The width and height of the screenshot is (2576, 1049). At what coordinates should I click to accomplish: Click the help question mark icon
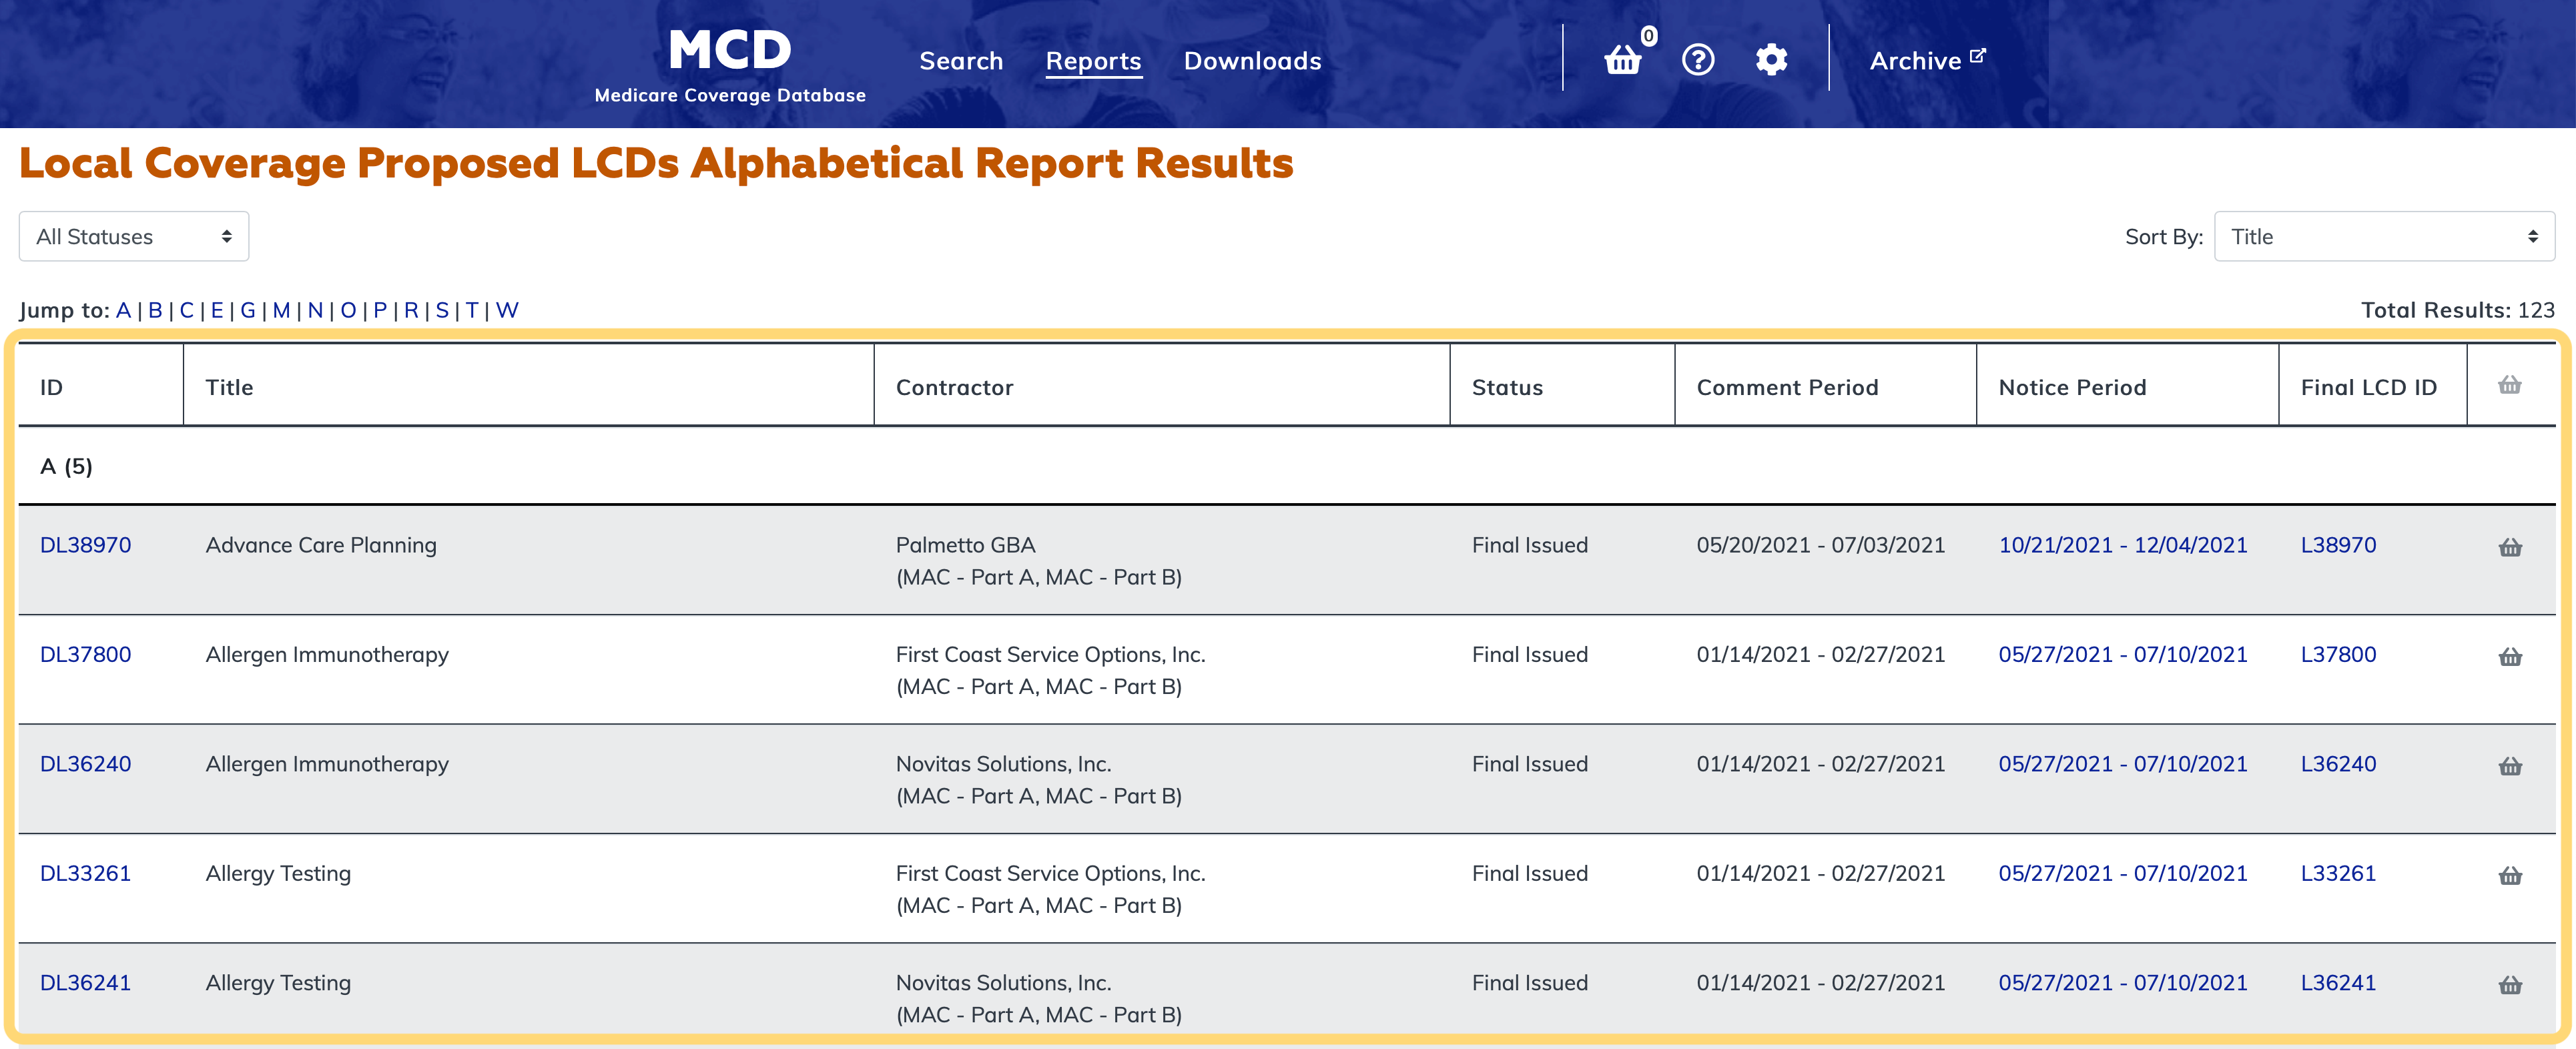point(1697,60)
